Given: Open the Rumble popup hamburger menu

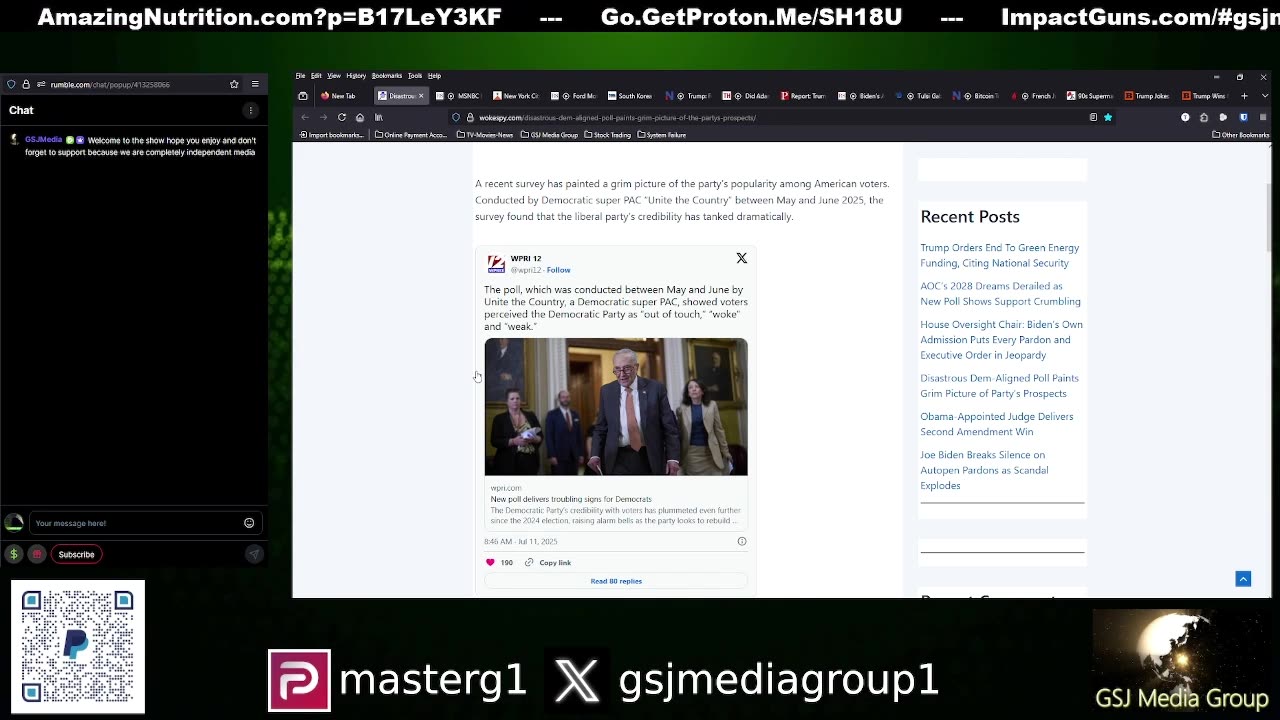Looking at the screenshot, I should pyautogui.click(x=255, y=84).
